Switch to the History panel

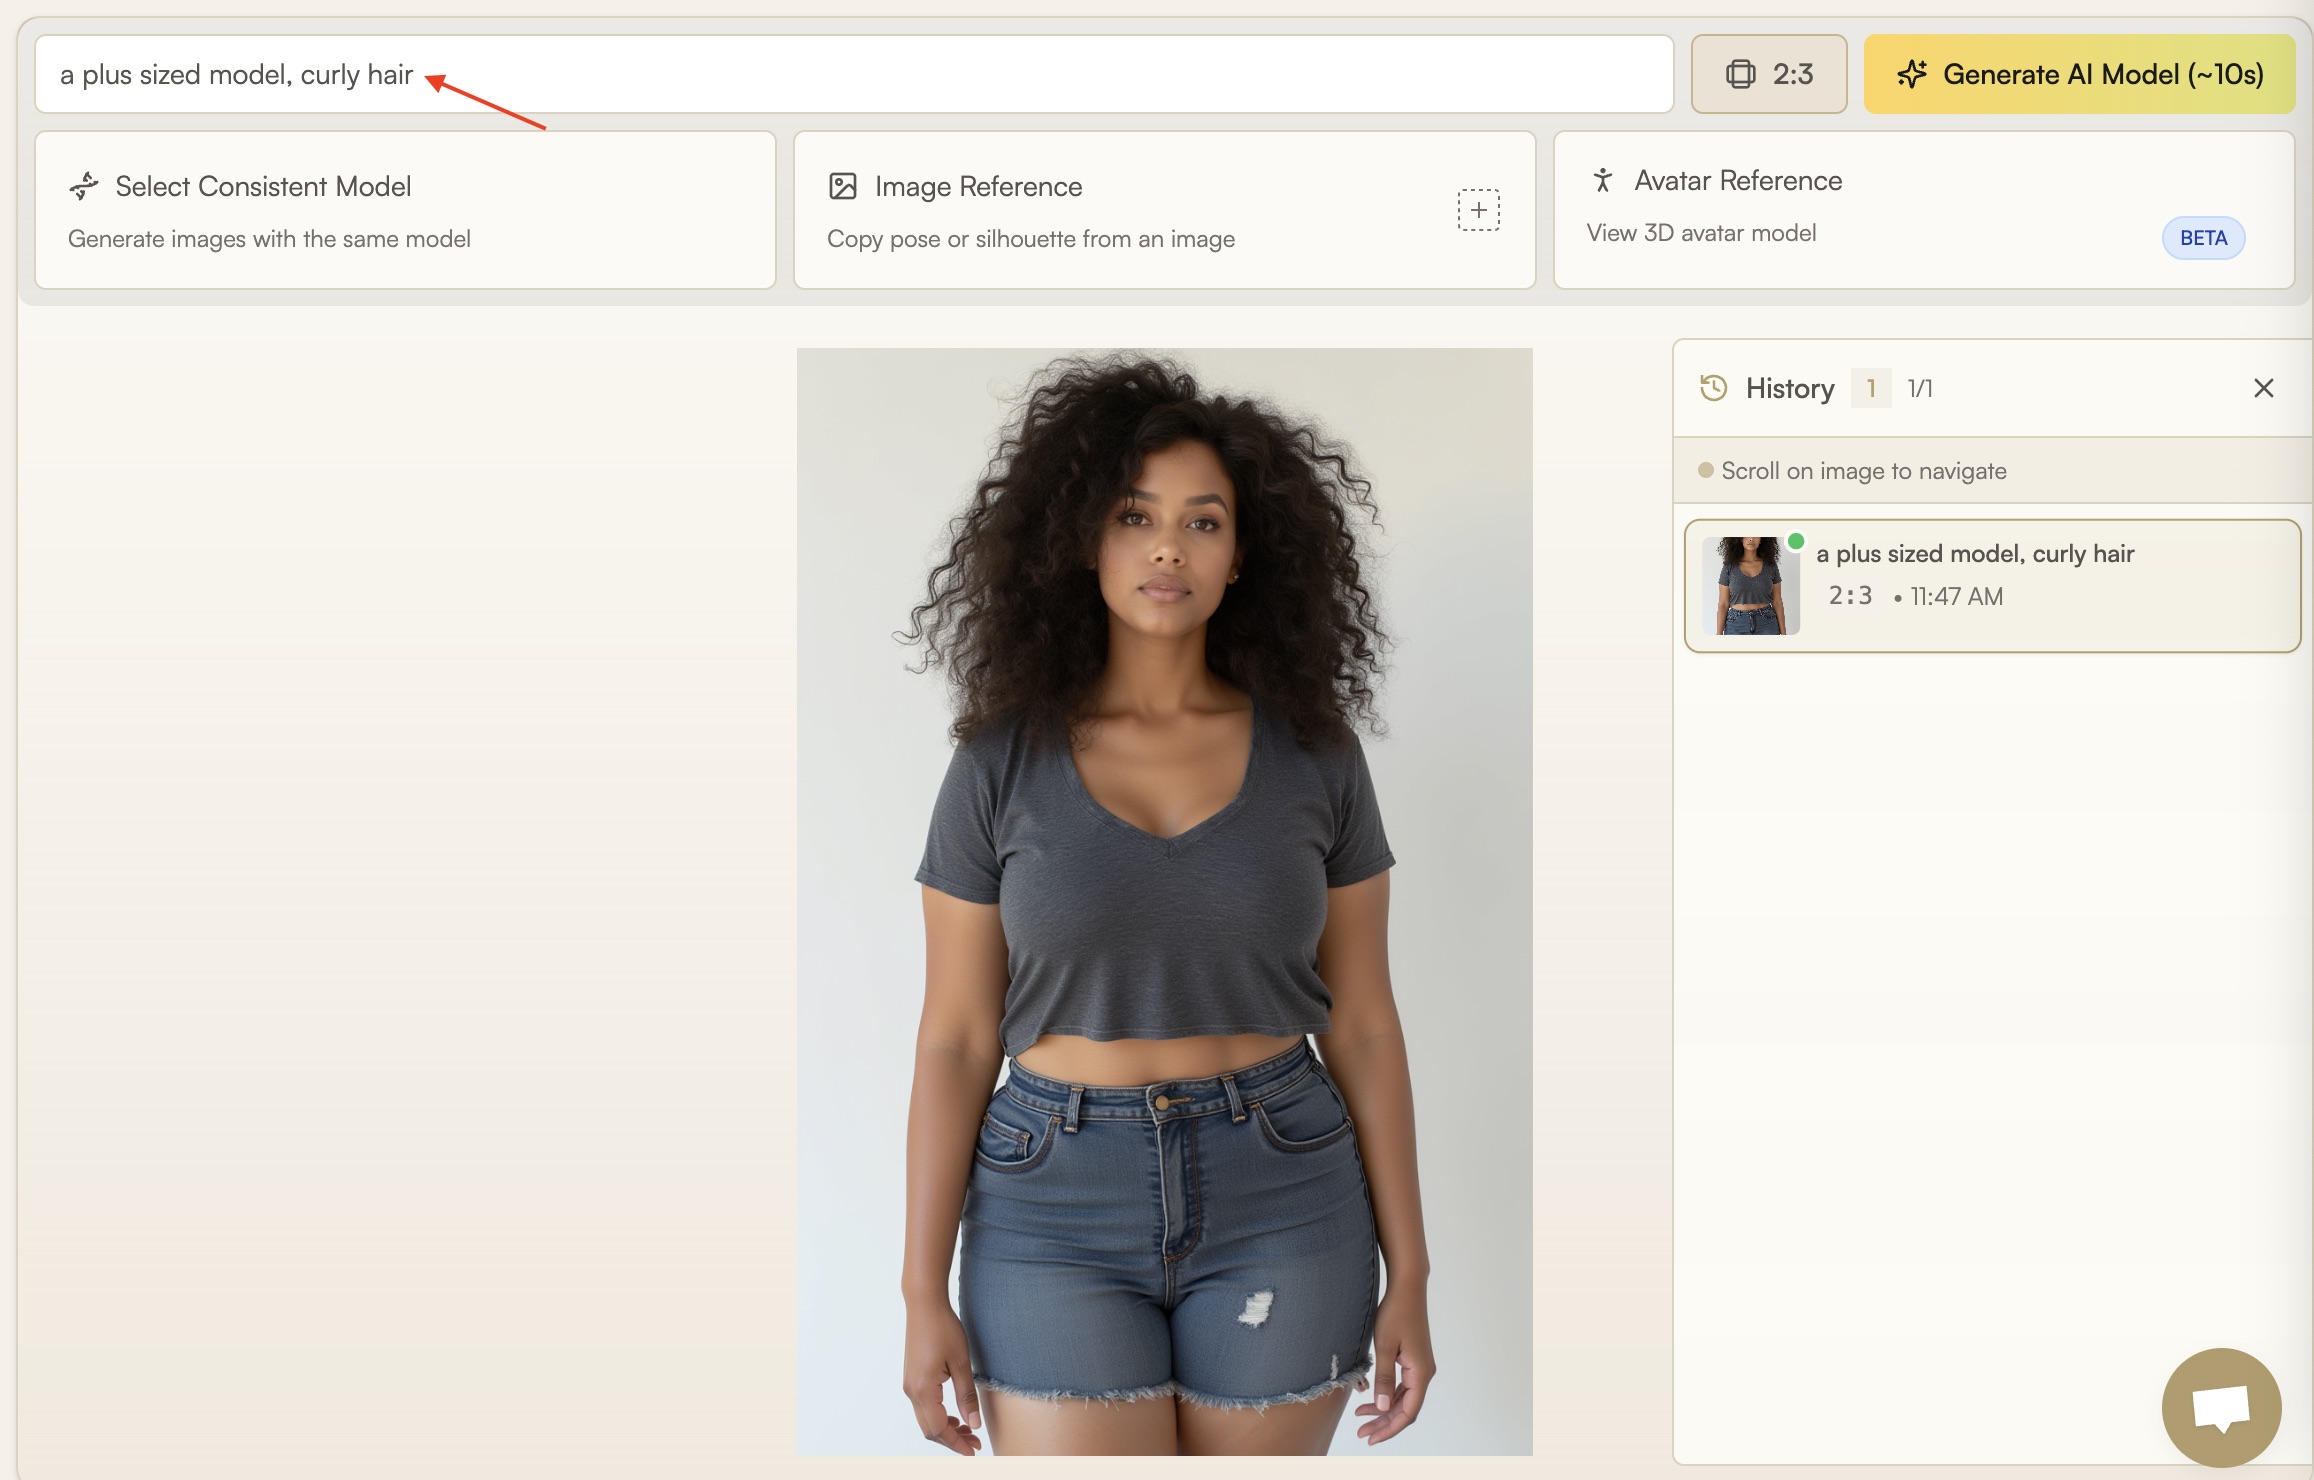pyautogui.click(x=1790, y=388)
